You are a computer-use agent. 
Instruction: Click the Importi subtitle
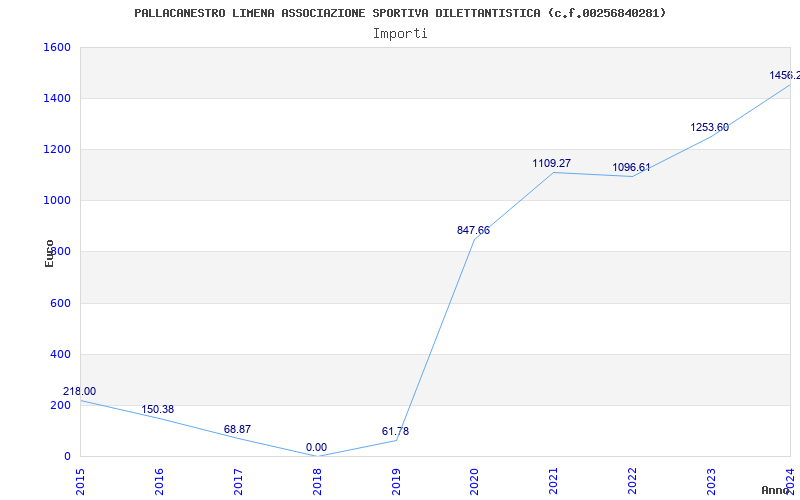click(x=400, y=34)
